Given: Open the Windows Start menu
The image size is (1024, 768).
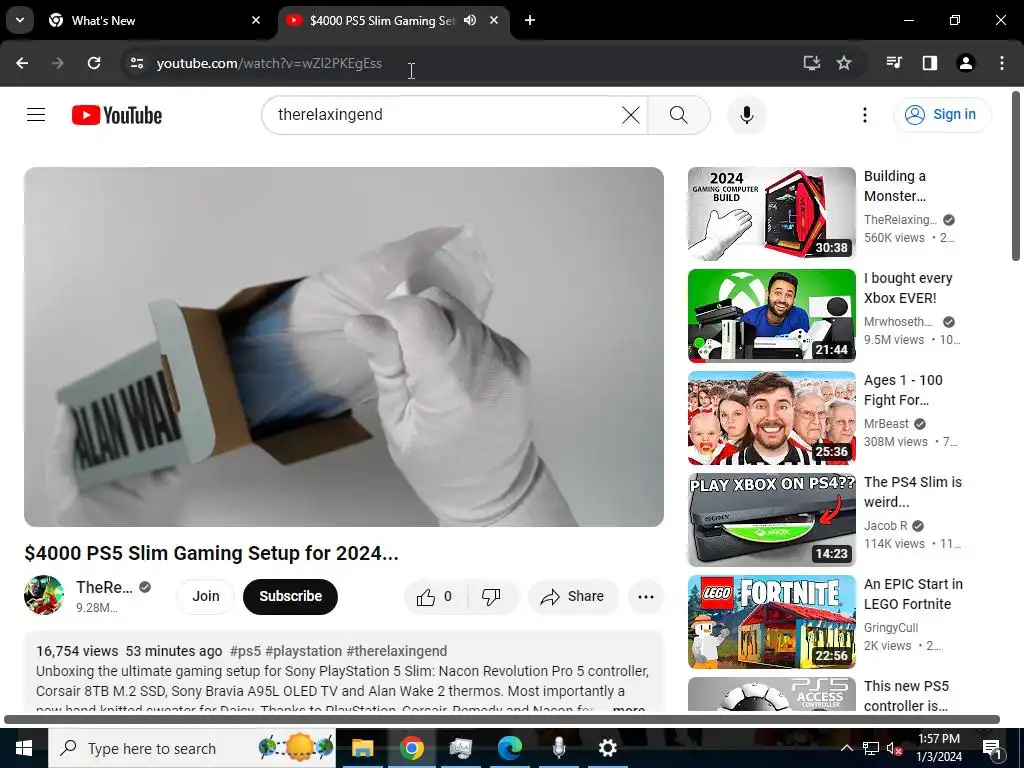Looking at the screenshot, I should [x=24, y=748].
